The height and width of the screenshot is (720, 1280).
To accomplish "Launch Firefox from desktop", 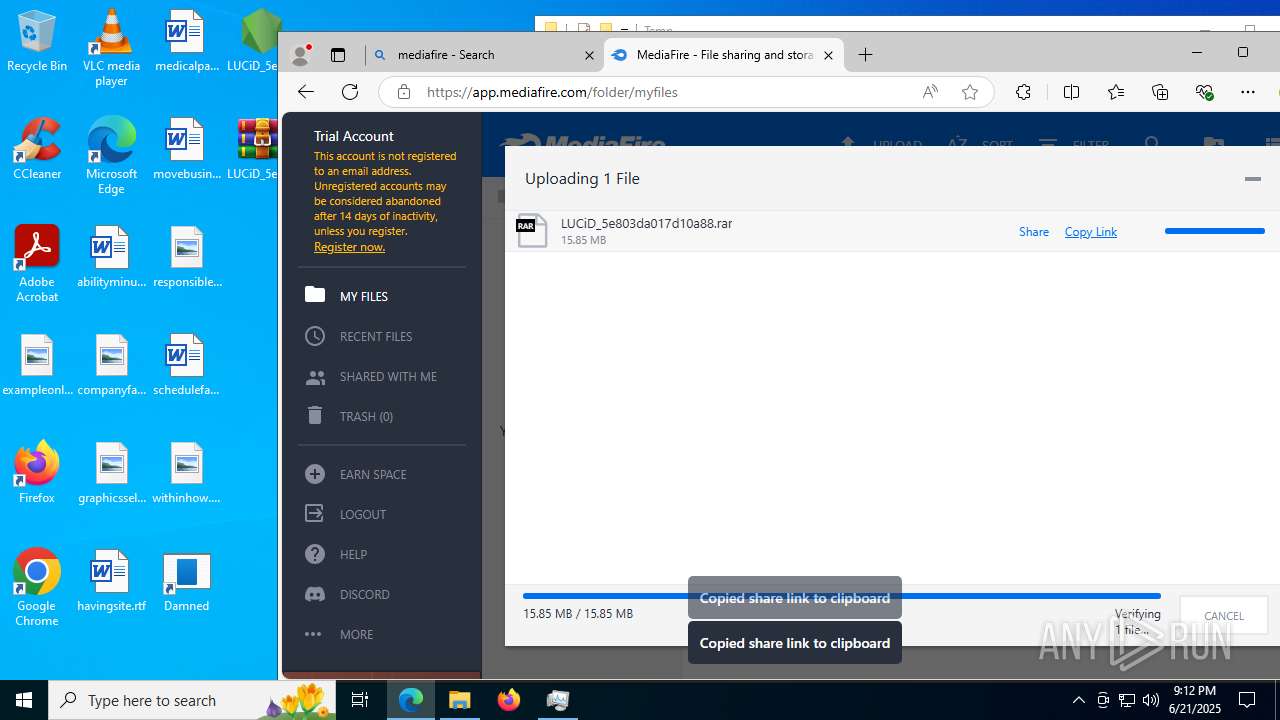I will (37, 472).
